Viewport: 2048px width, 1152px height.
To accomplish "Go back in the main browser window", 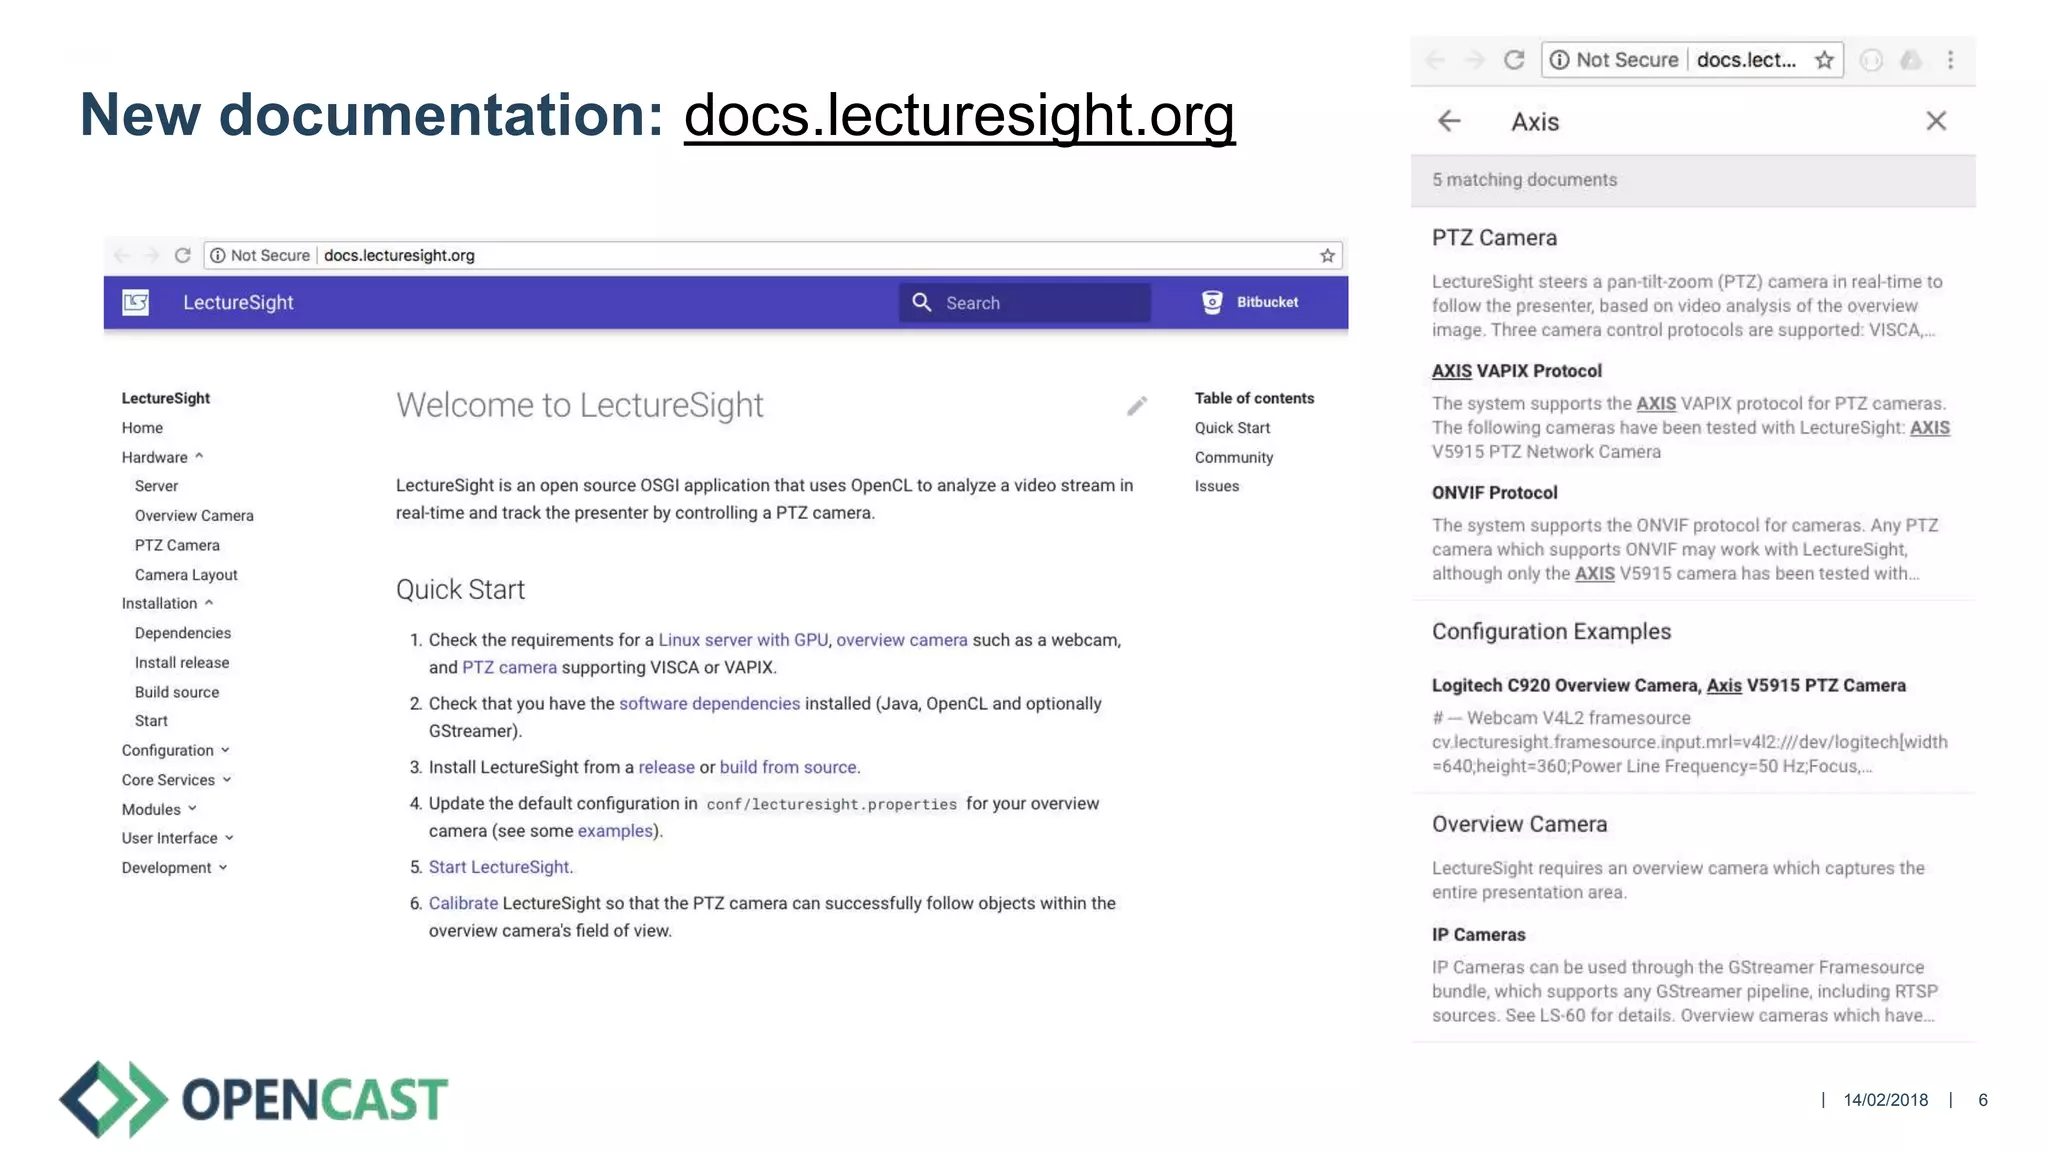I will [122, 255].
